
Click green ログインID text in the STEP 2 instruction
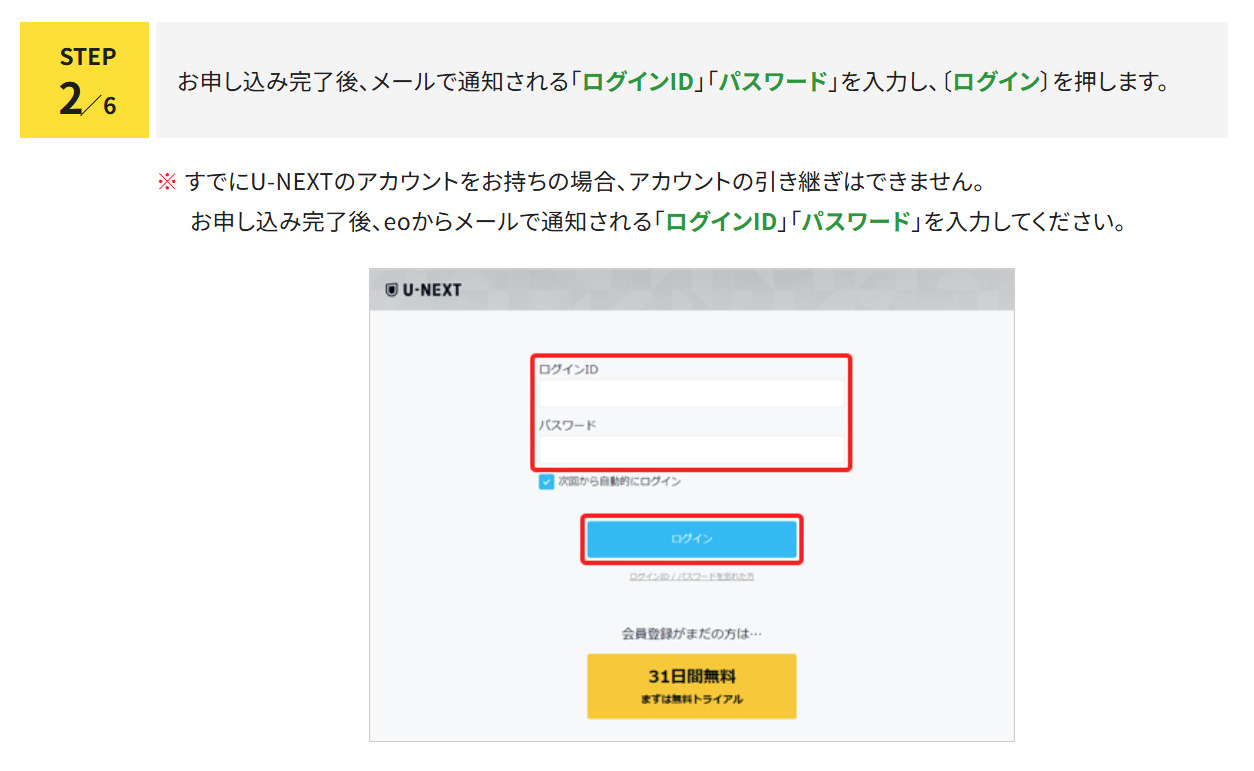click(638, 82)
